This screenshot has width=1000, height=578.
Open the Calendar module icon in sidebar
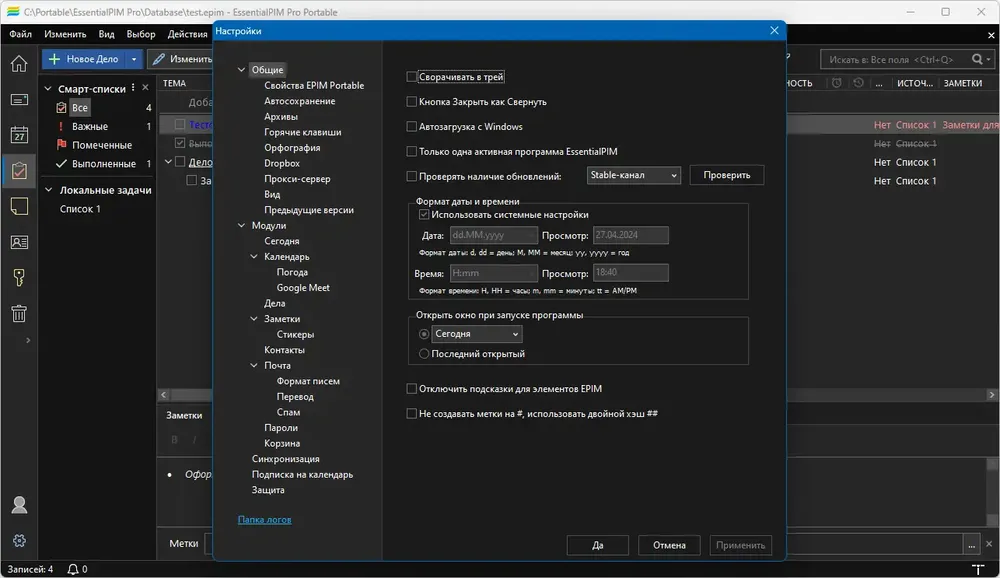click(x=19, y=135)
